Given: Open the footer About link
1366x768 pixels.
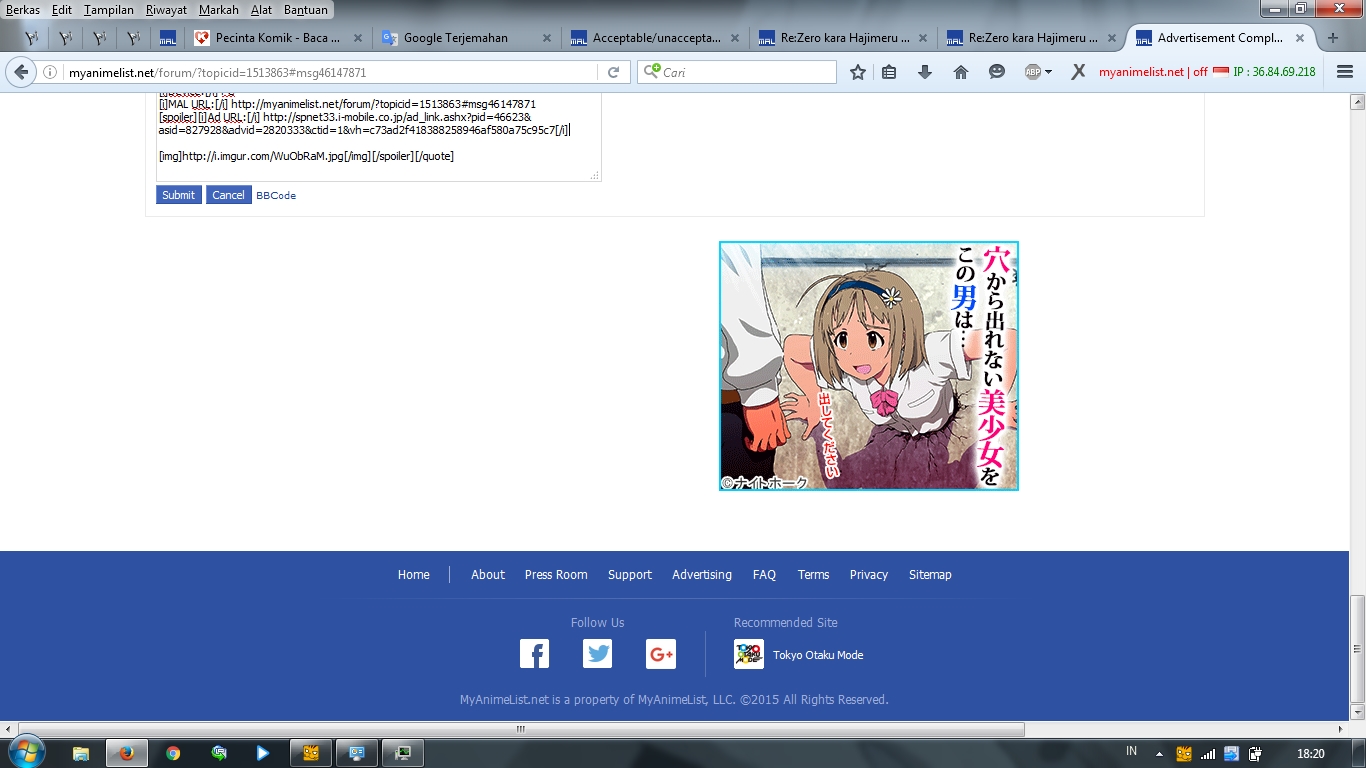Looking at the screenshot, I should click(x=488, y=575).
